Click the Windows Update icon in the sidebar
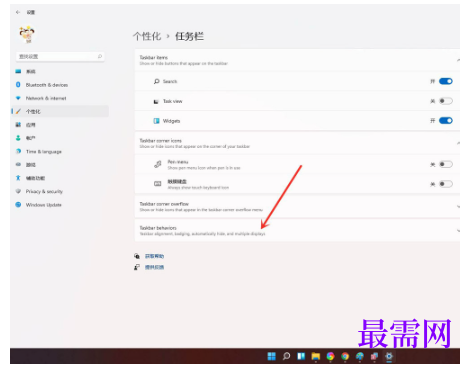Image resolution: width=470 pixels, height=365 pixels. 18,205
